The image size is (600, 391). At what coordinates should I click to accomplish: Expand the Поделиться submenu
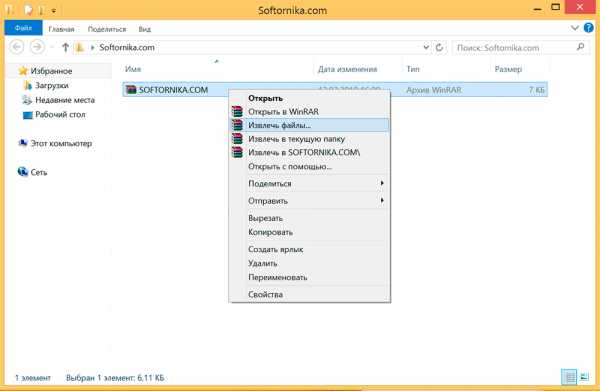coord(382,183)
